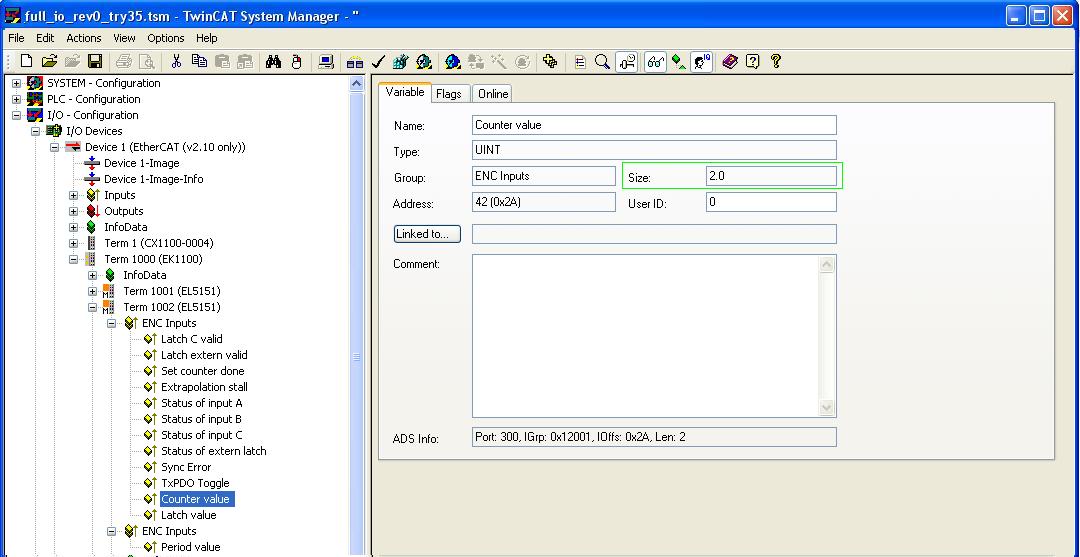Click the Print Preview toolbar icon
The image size is (1080, 557).
pyautogui.click(x=147, y=61)
